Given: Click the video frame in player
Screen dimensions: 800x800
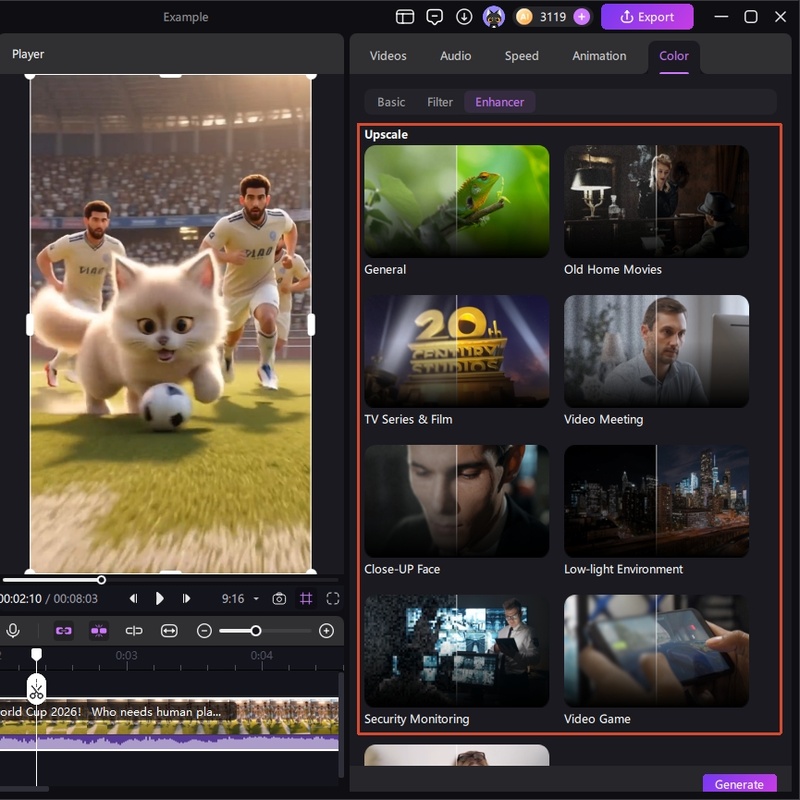Looking at the screenshot, I should point(170,323).
